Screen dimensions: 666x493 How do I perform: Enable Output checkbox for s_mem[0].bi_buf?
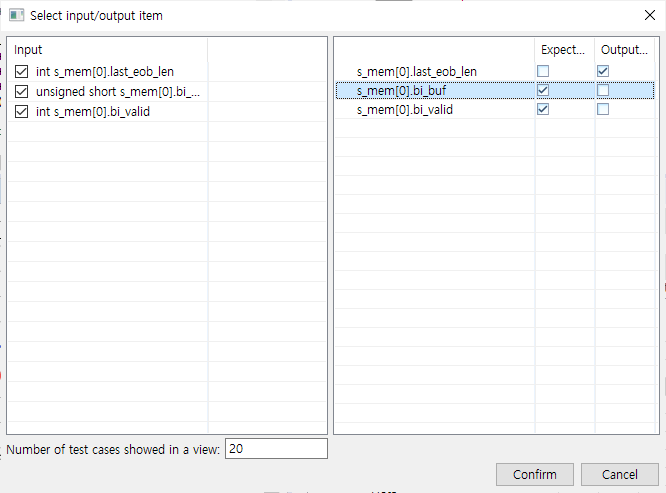[603, 90]
